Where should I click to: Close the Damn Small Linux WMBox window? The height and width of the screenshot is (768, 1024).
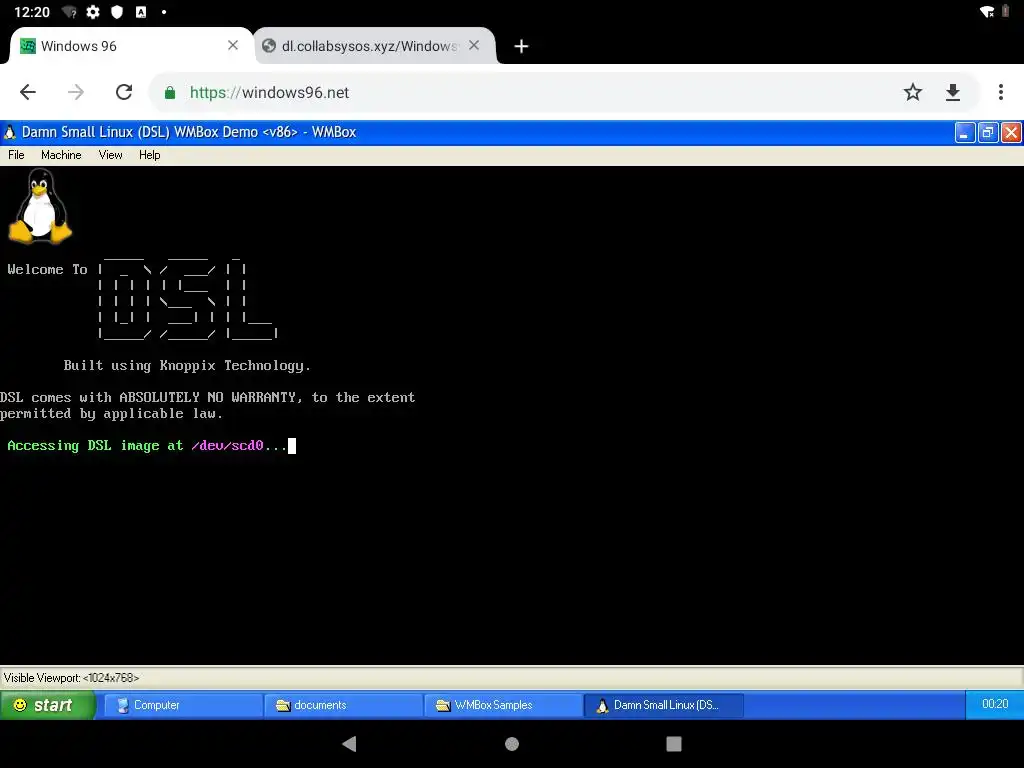point(1011,133)
